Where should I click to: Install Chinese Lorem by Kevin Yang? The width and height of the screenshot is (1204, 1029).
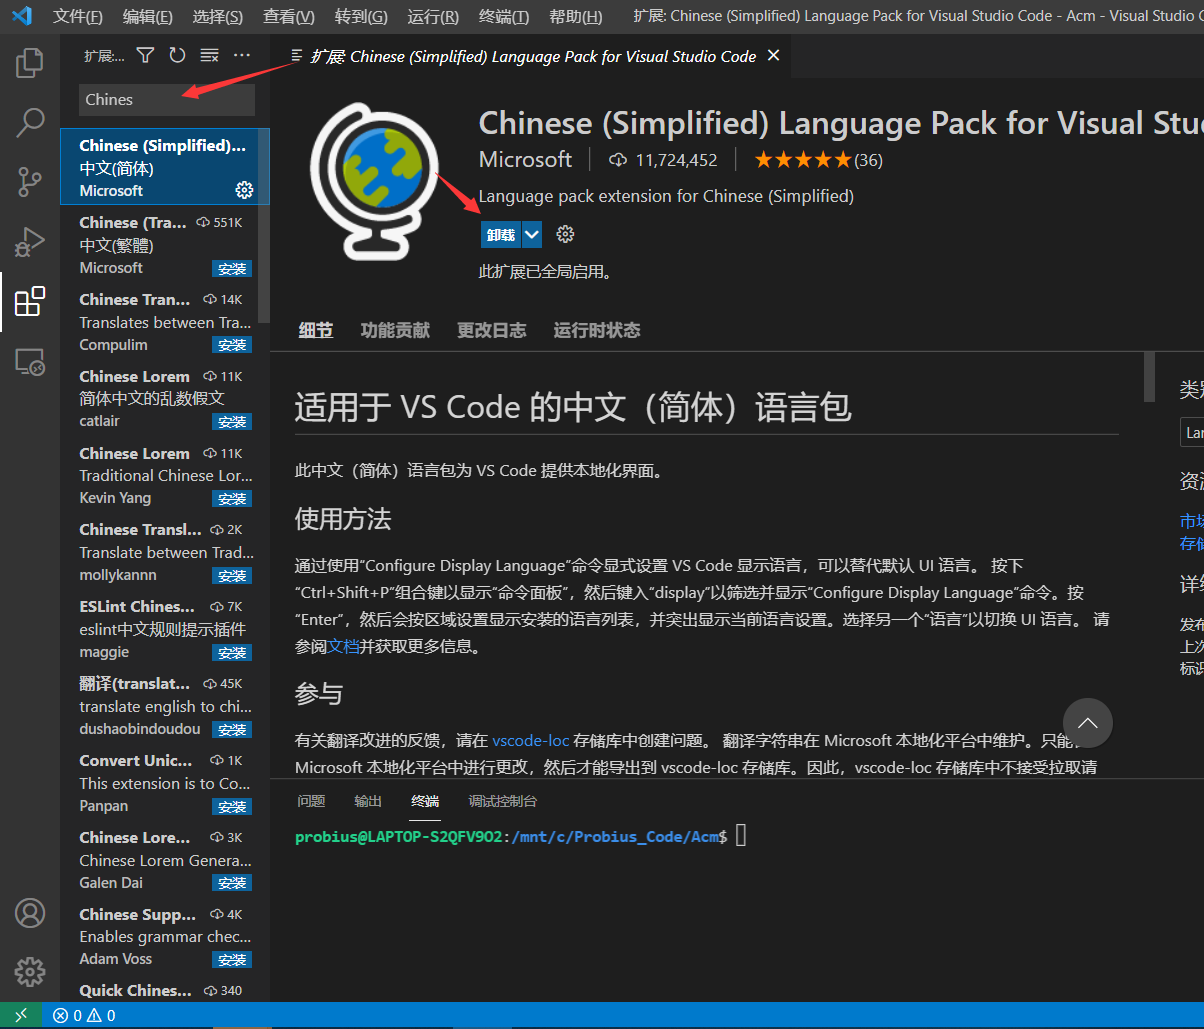[x=232, y=499]
